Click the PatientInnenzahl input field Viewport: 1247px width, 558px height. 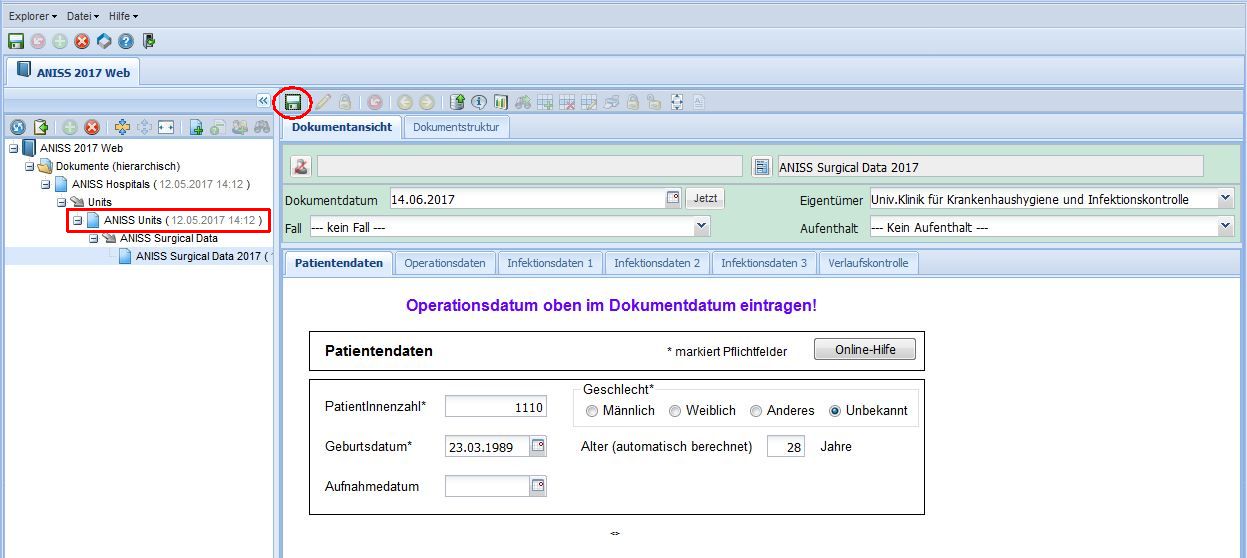[496, 407]
